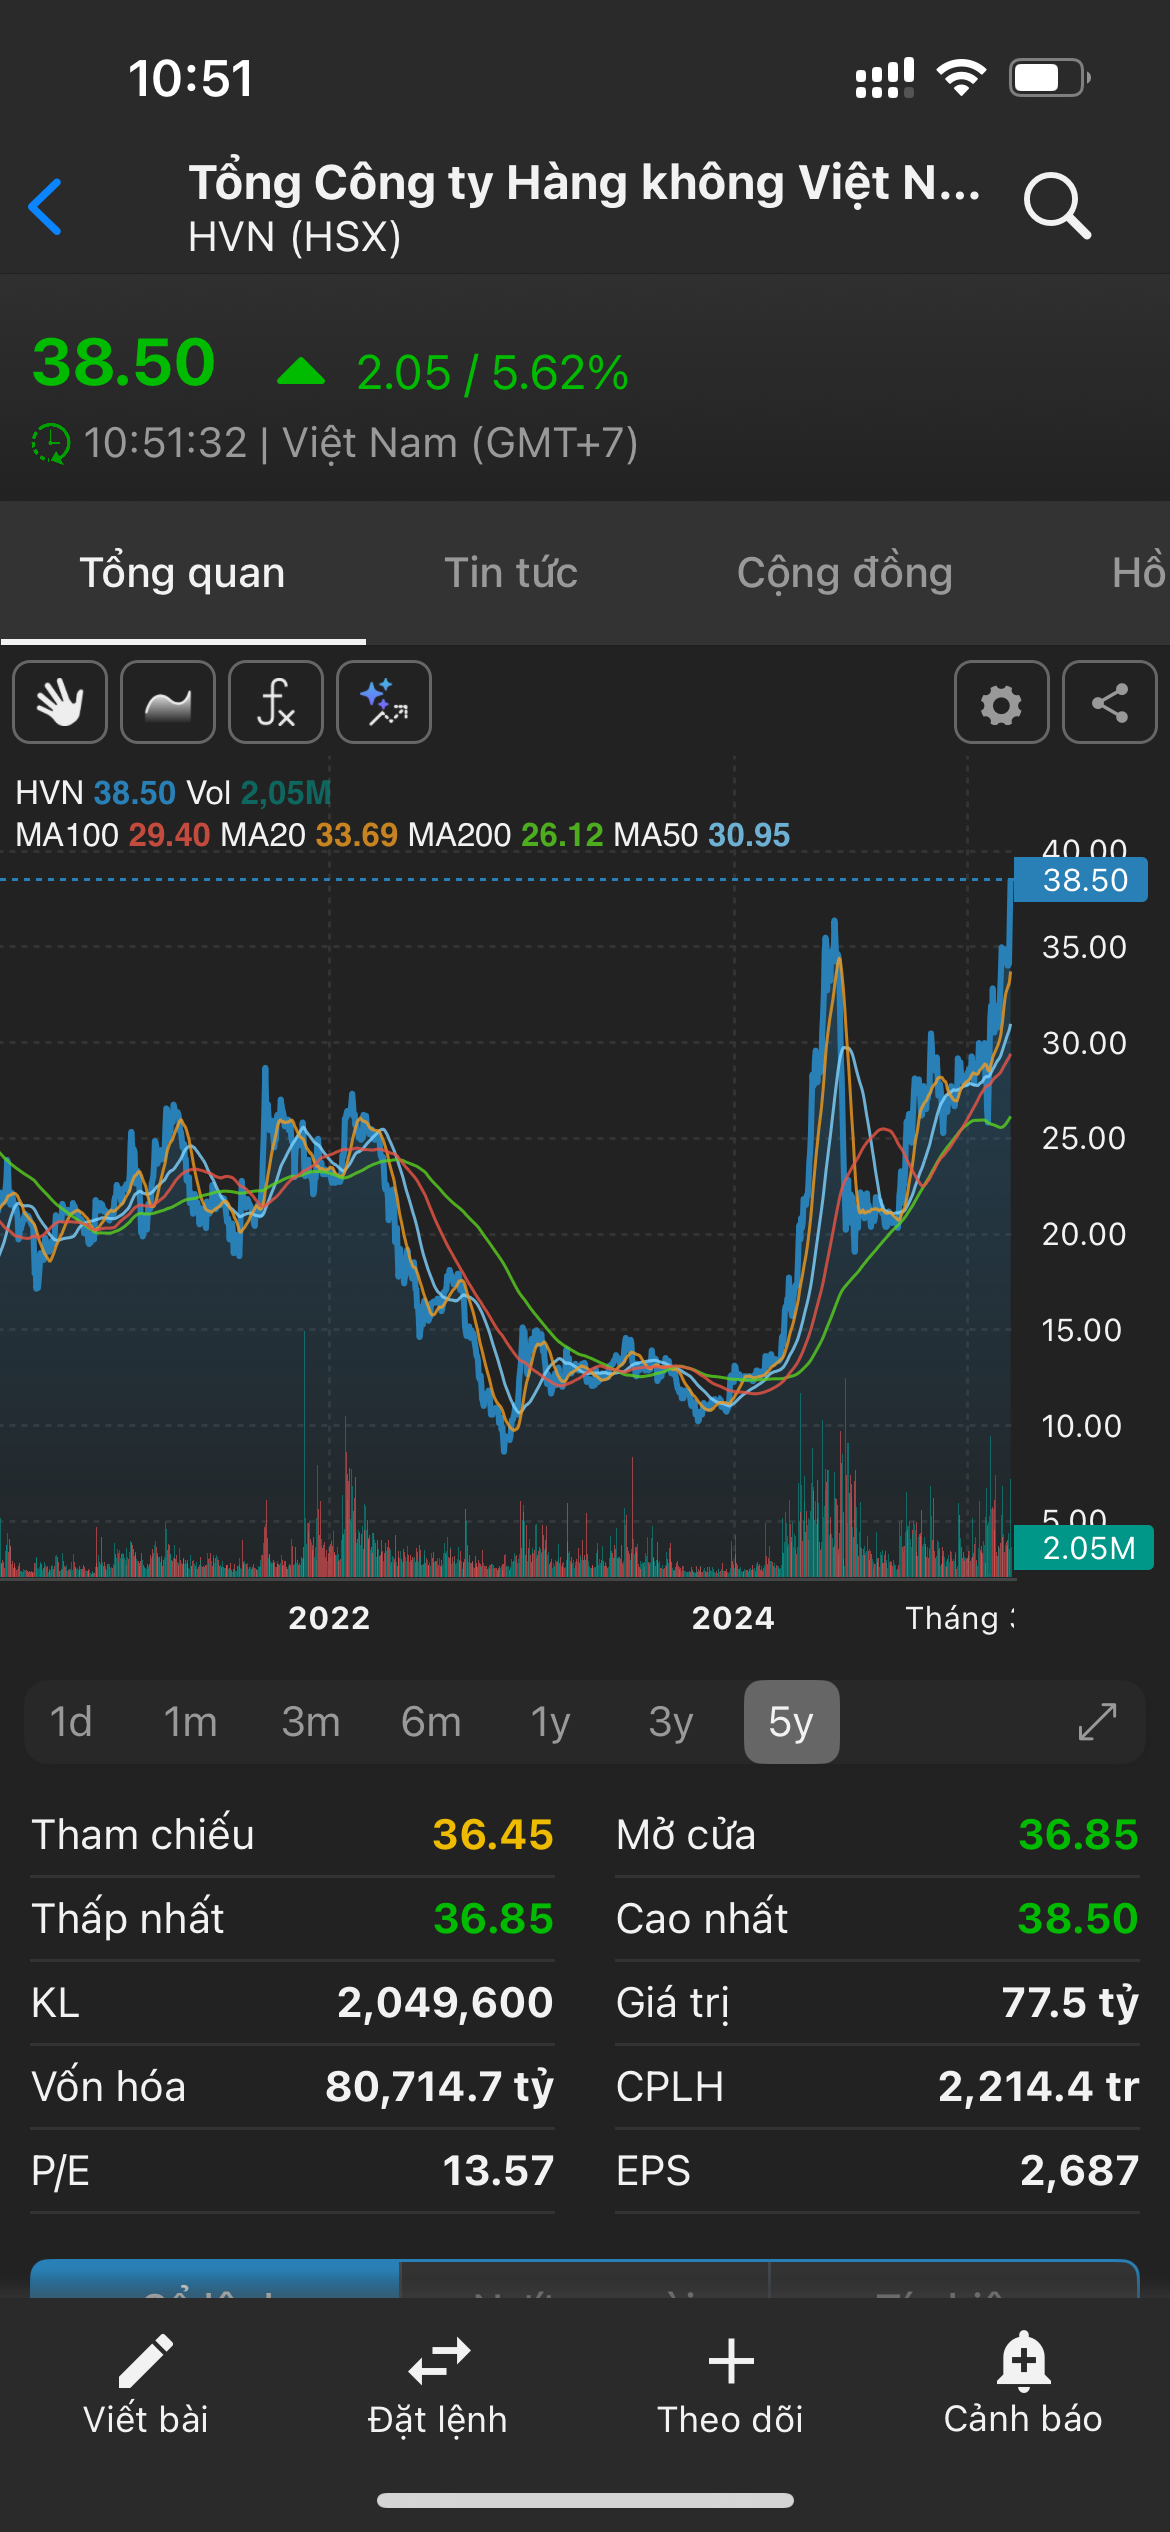Image resolution: width=1170 pixels, height=2532 pixels.
Task: Tap the 2022 label on time axis
Action: pyautogui.click(x=329, y=1618)
